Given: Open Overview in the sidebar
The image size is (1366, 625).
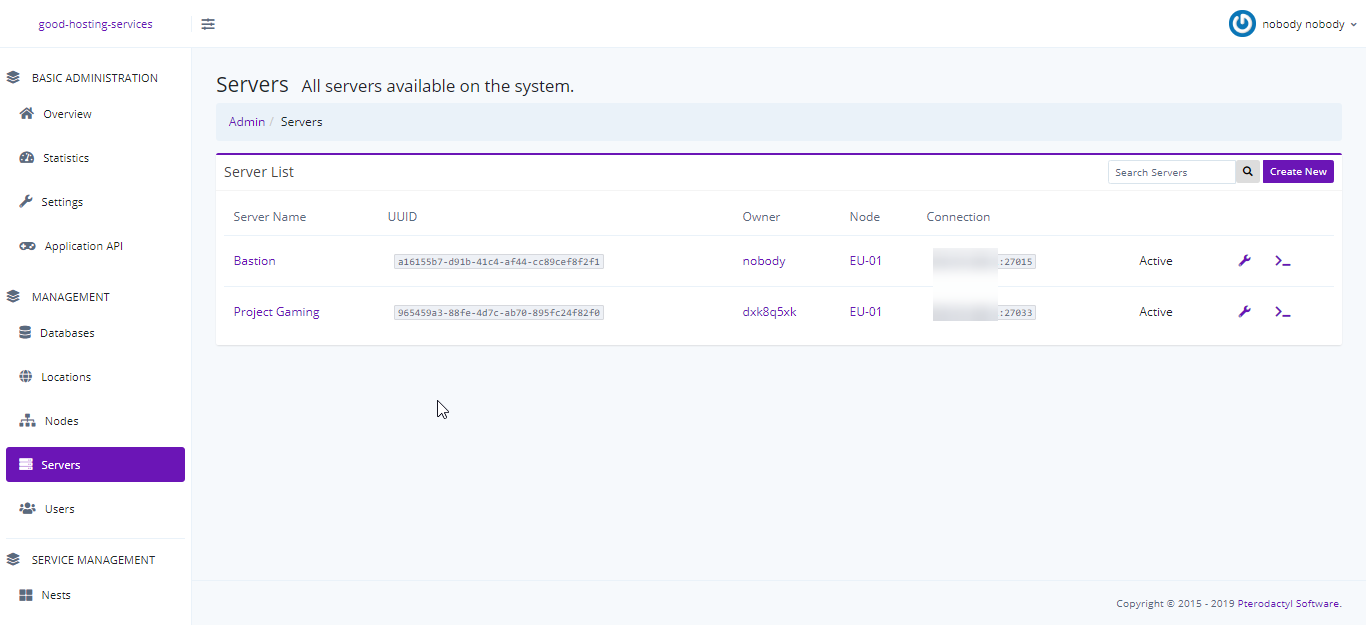Looking at the screenshot, I should 67,114.
